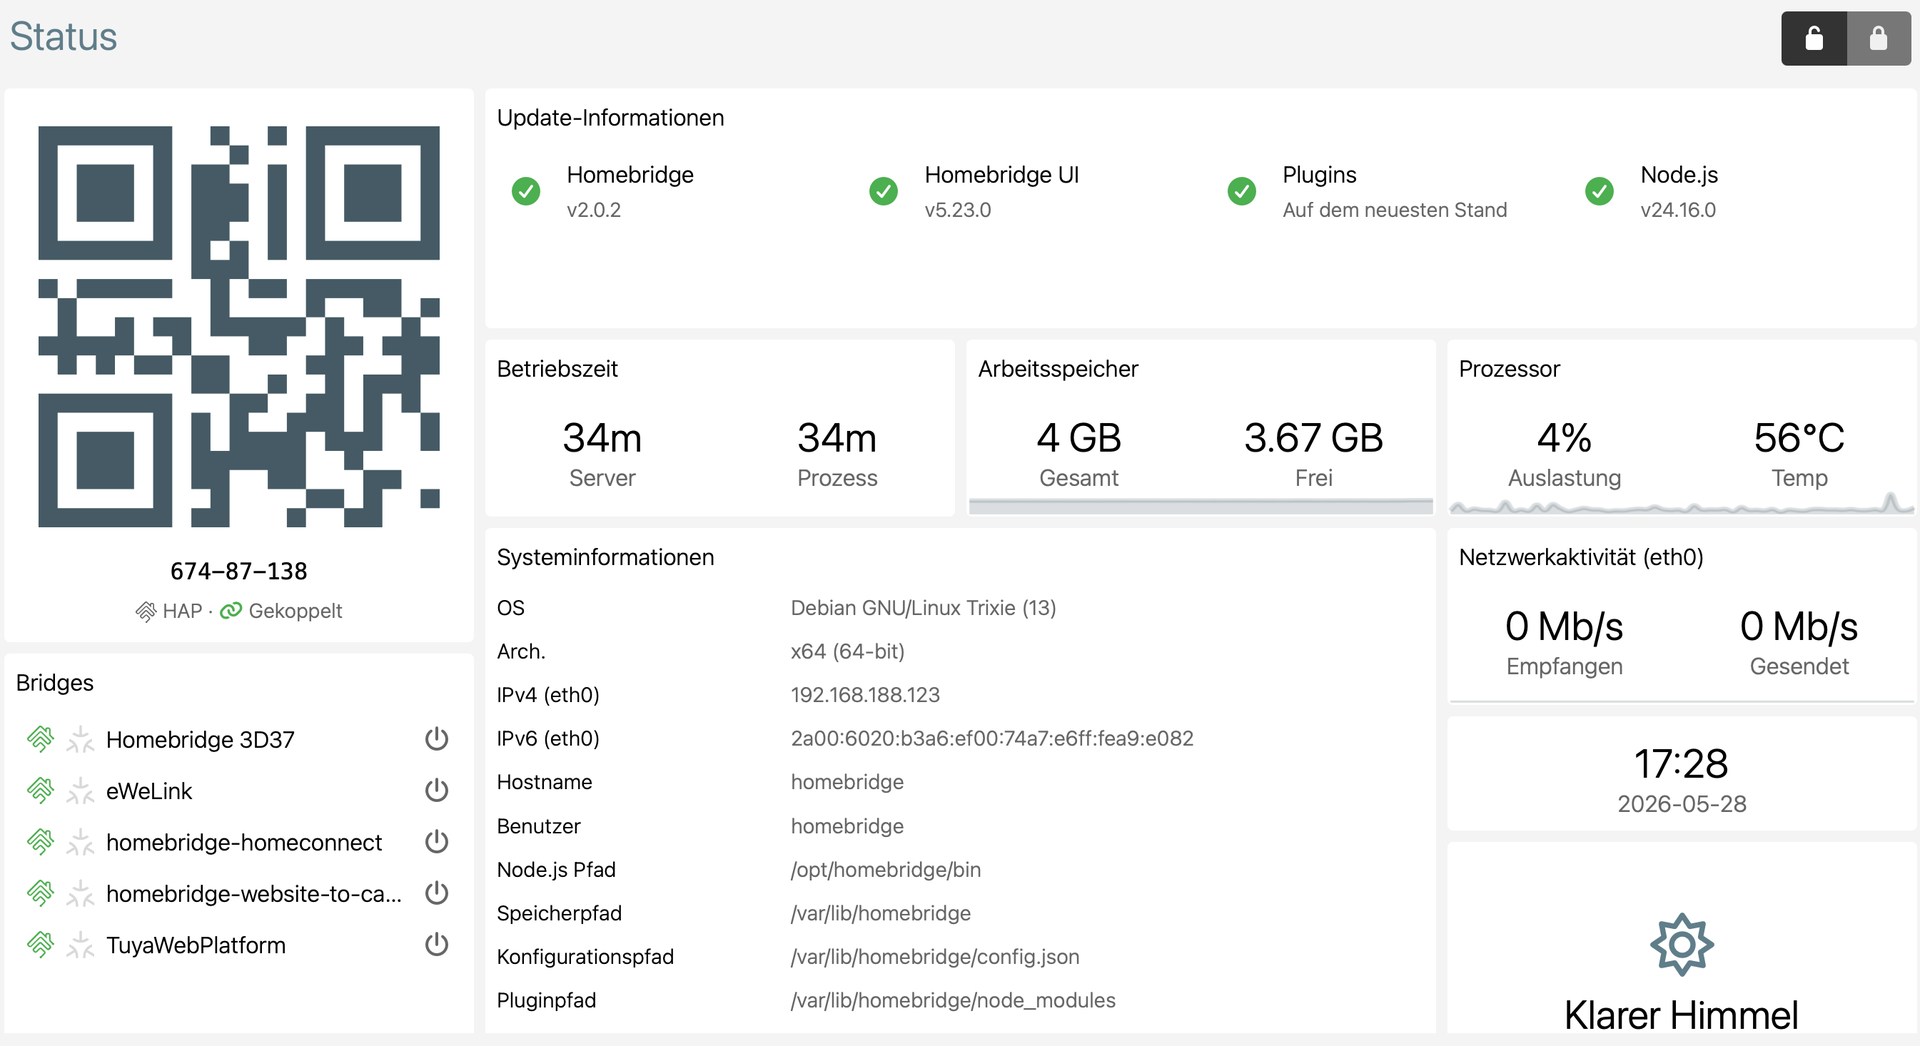The image size is (1920, 1046).
Task: Click the Plugins up-to-date check icon
Action: (1242, 191)
